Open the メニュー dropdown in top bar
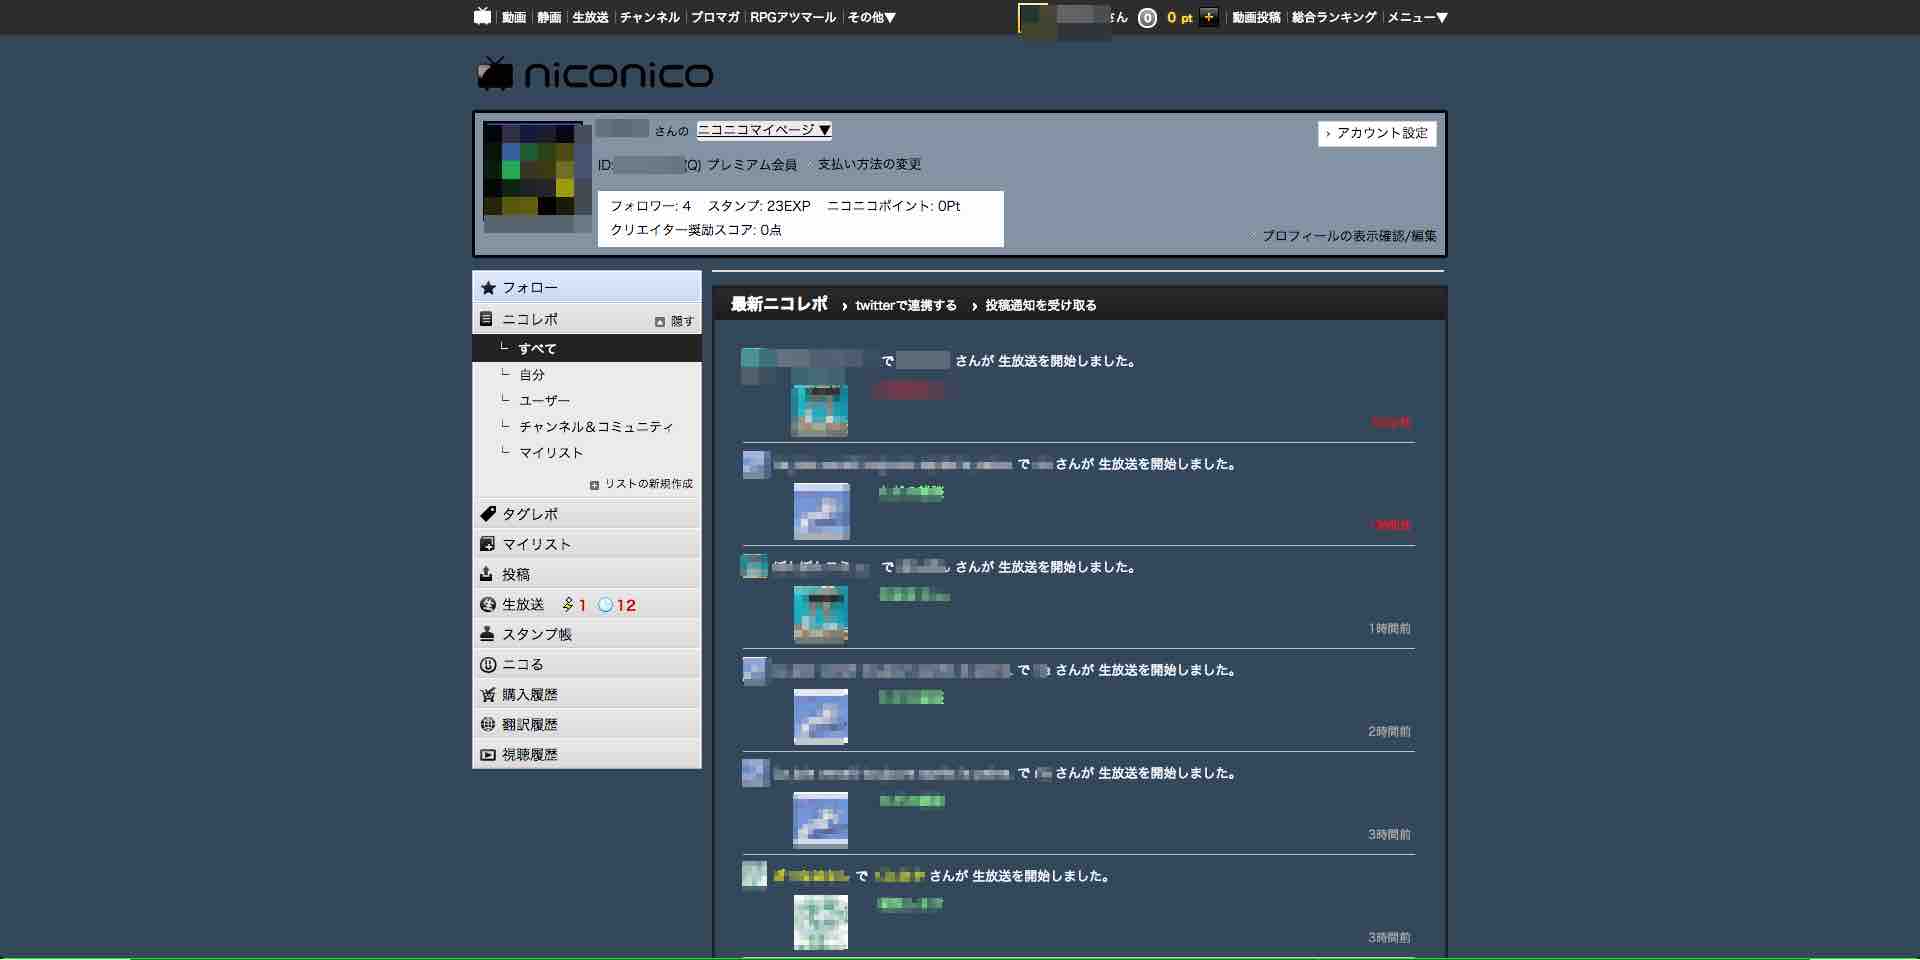This screenshot has height=960, width=1920. point(1418,17)
